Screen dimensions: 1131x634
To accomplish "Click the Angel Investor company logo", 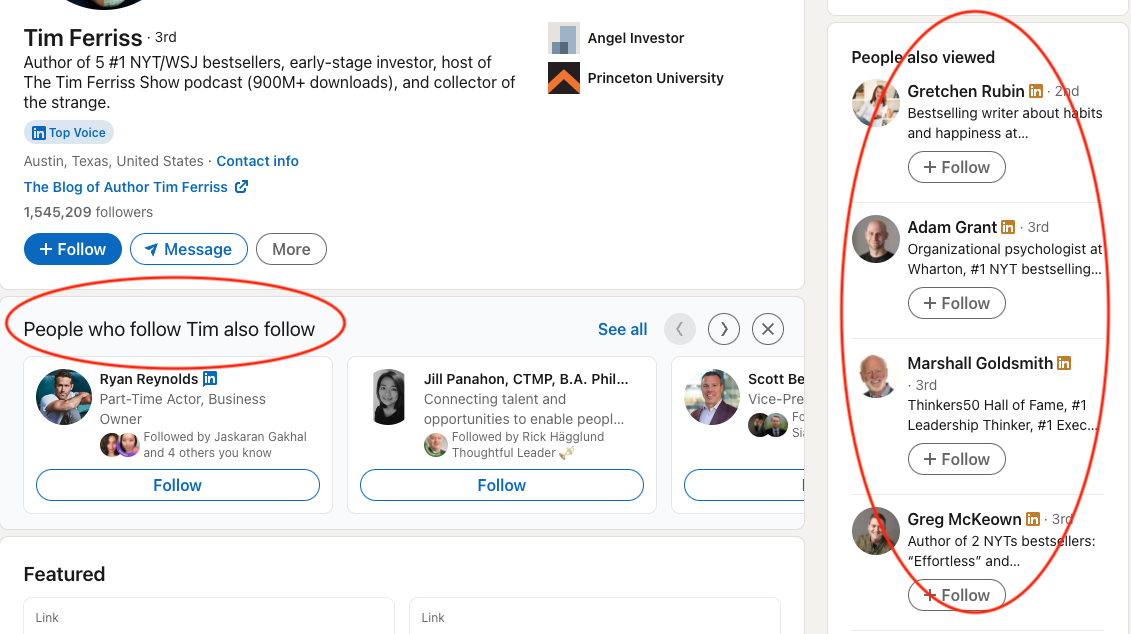I will click(x=564, y=38).
